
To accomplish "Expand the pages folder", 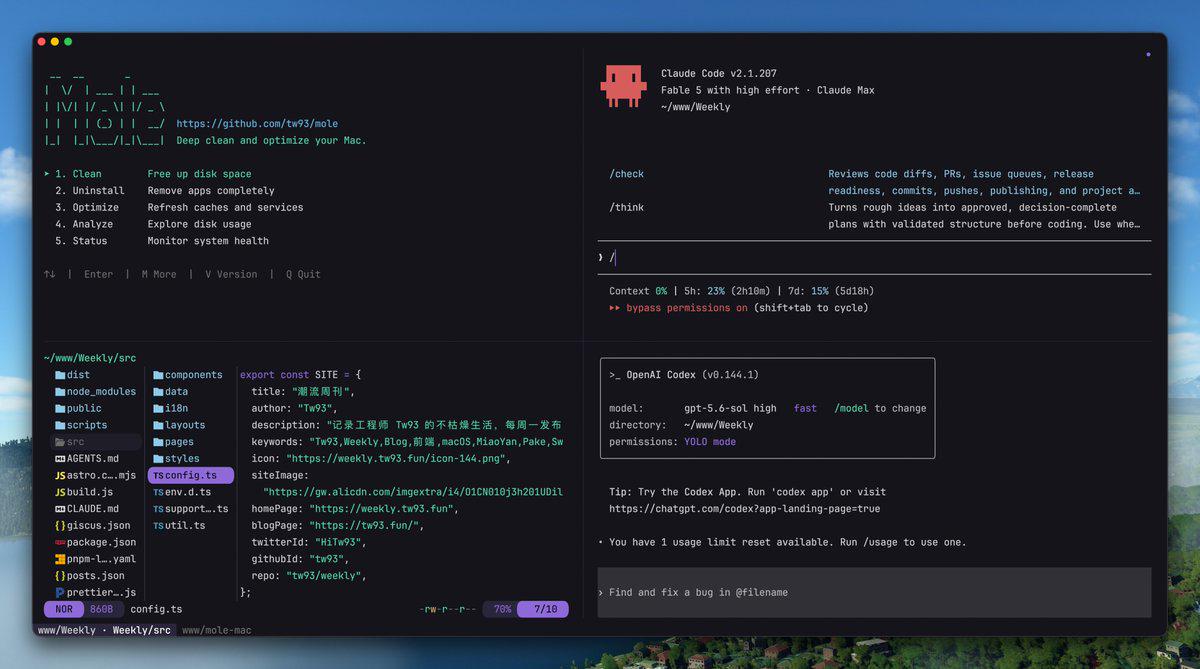I will (173, 442).
